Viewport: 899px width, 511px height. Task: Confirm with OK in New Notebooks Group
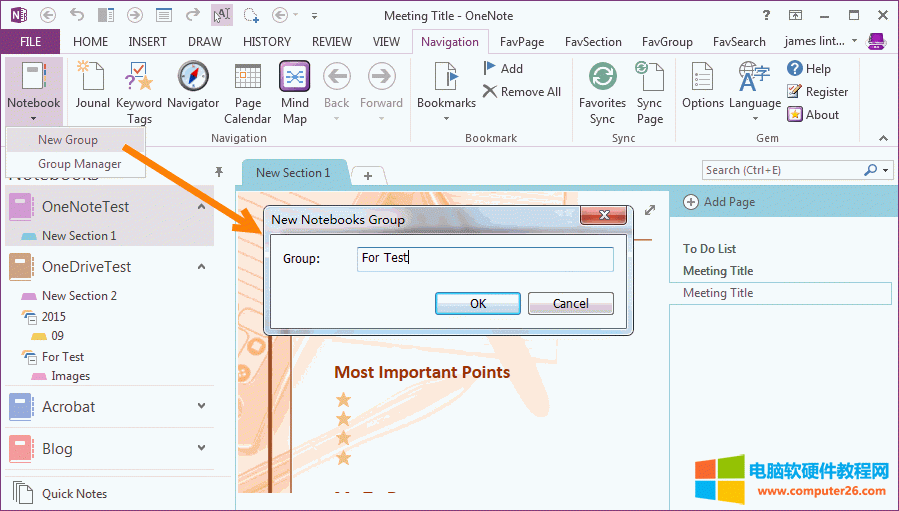pos(478,303)
